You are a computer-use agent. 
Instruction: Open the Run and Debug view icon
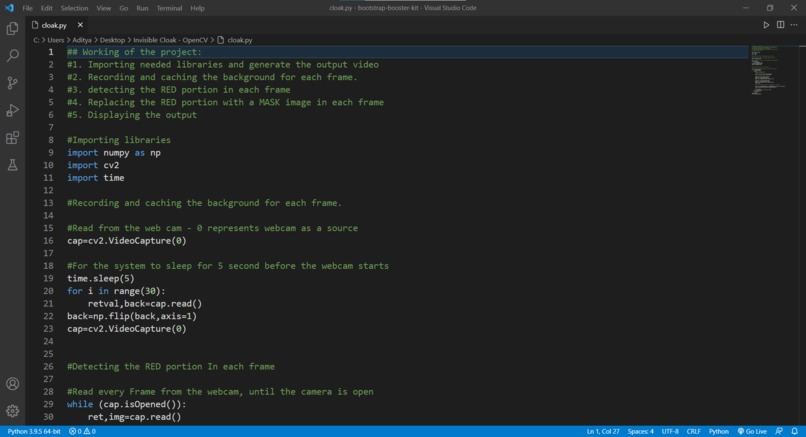point(12,110)
